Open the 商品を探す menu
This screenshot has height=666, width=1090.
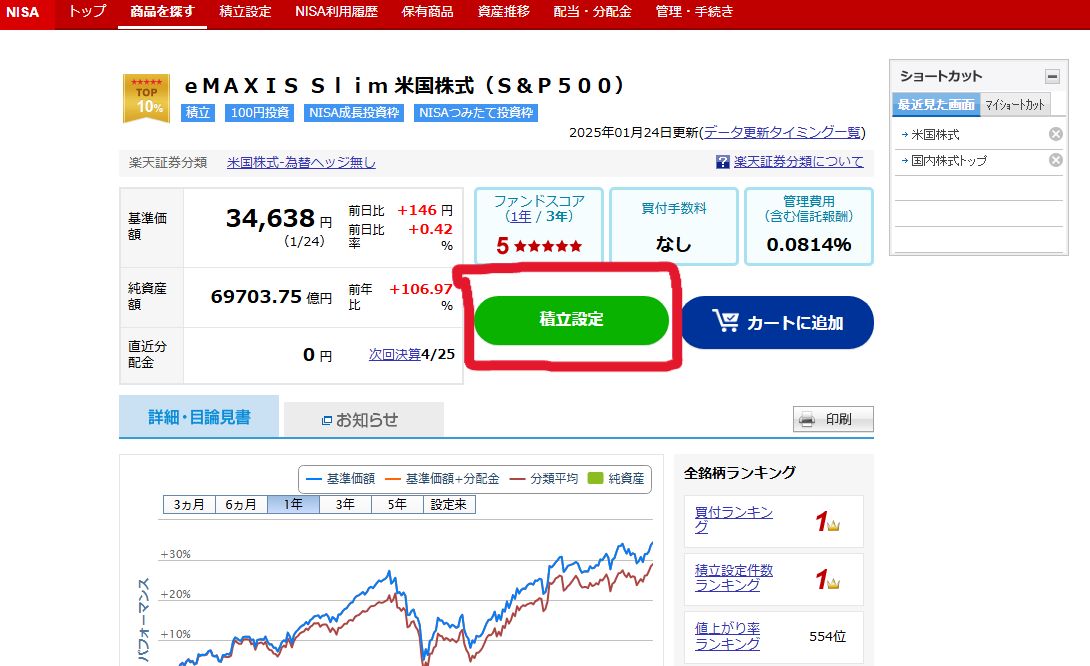click(161, 13)
